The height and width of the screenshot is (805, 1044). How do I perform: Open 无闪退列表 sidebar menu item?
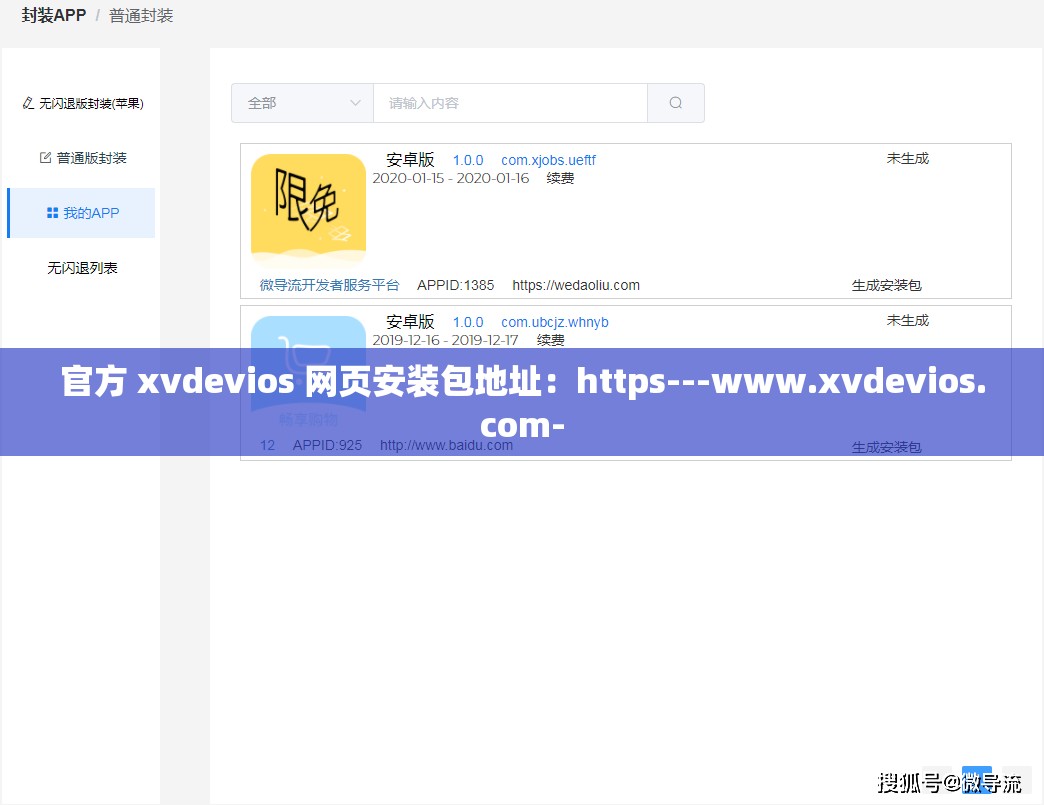tap(83, 268)
